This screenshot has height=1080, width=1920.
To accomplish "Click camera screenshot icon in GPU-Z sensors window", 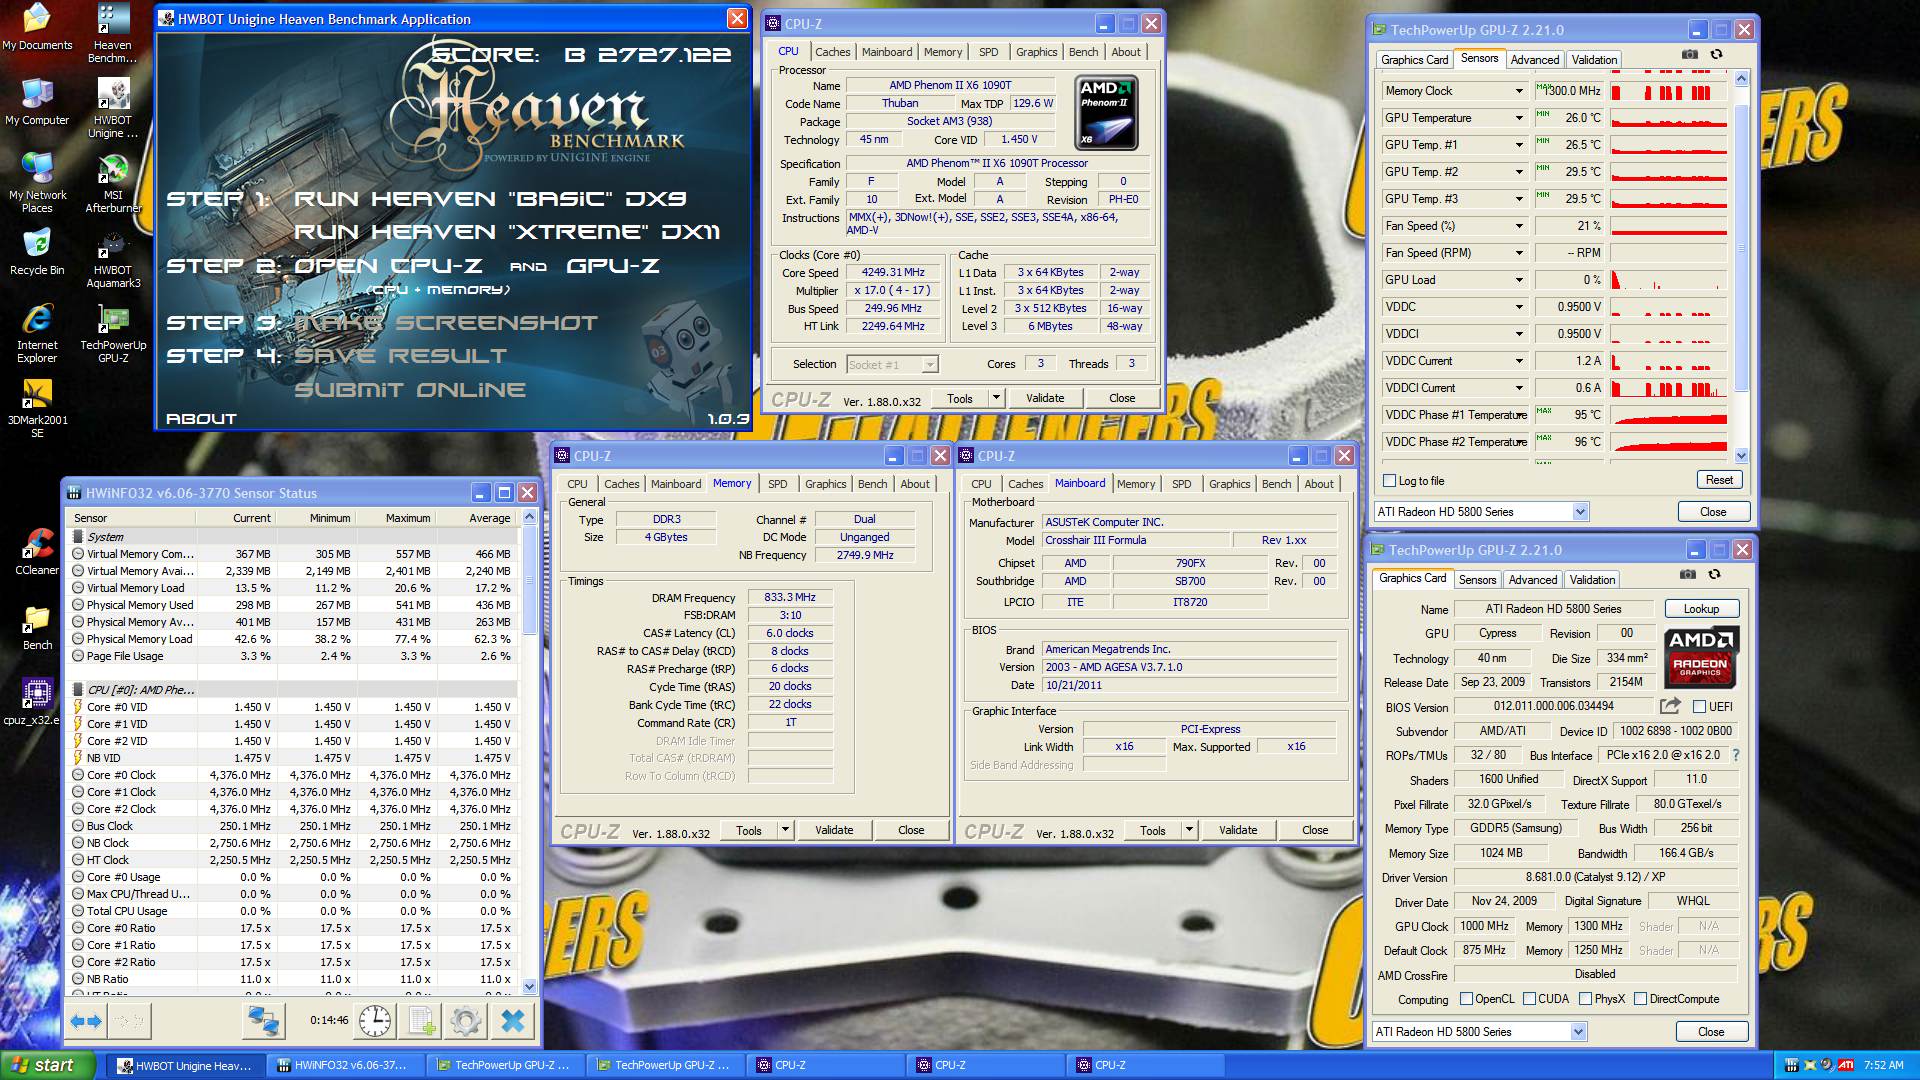I will point(1689,55).
